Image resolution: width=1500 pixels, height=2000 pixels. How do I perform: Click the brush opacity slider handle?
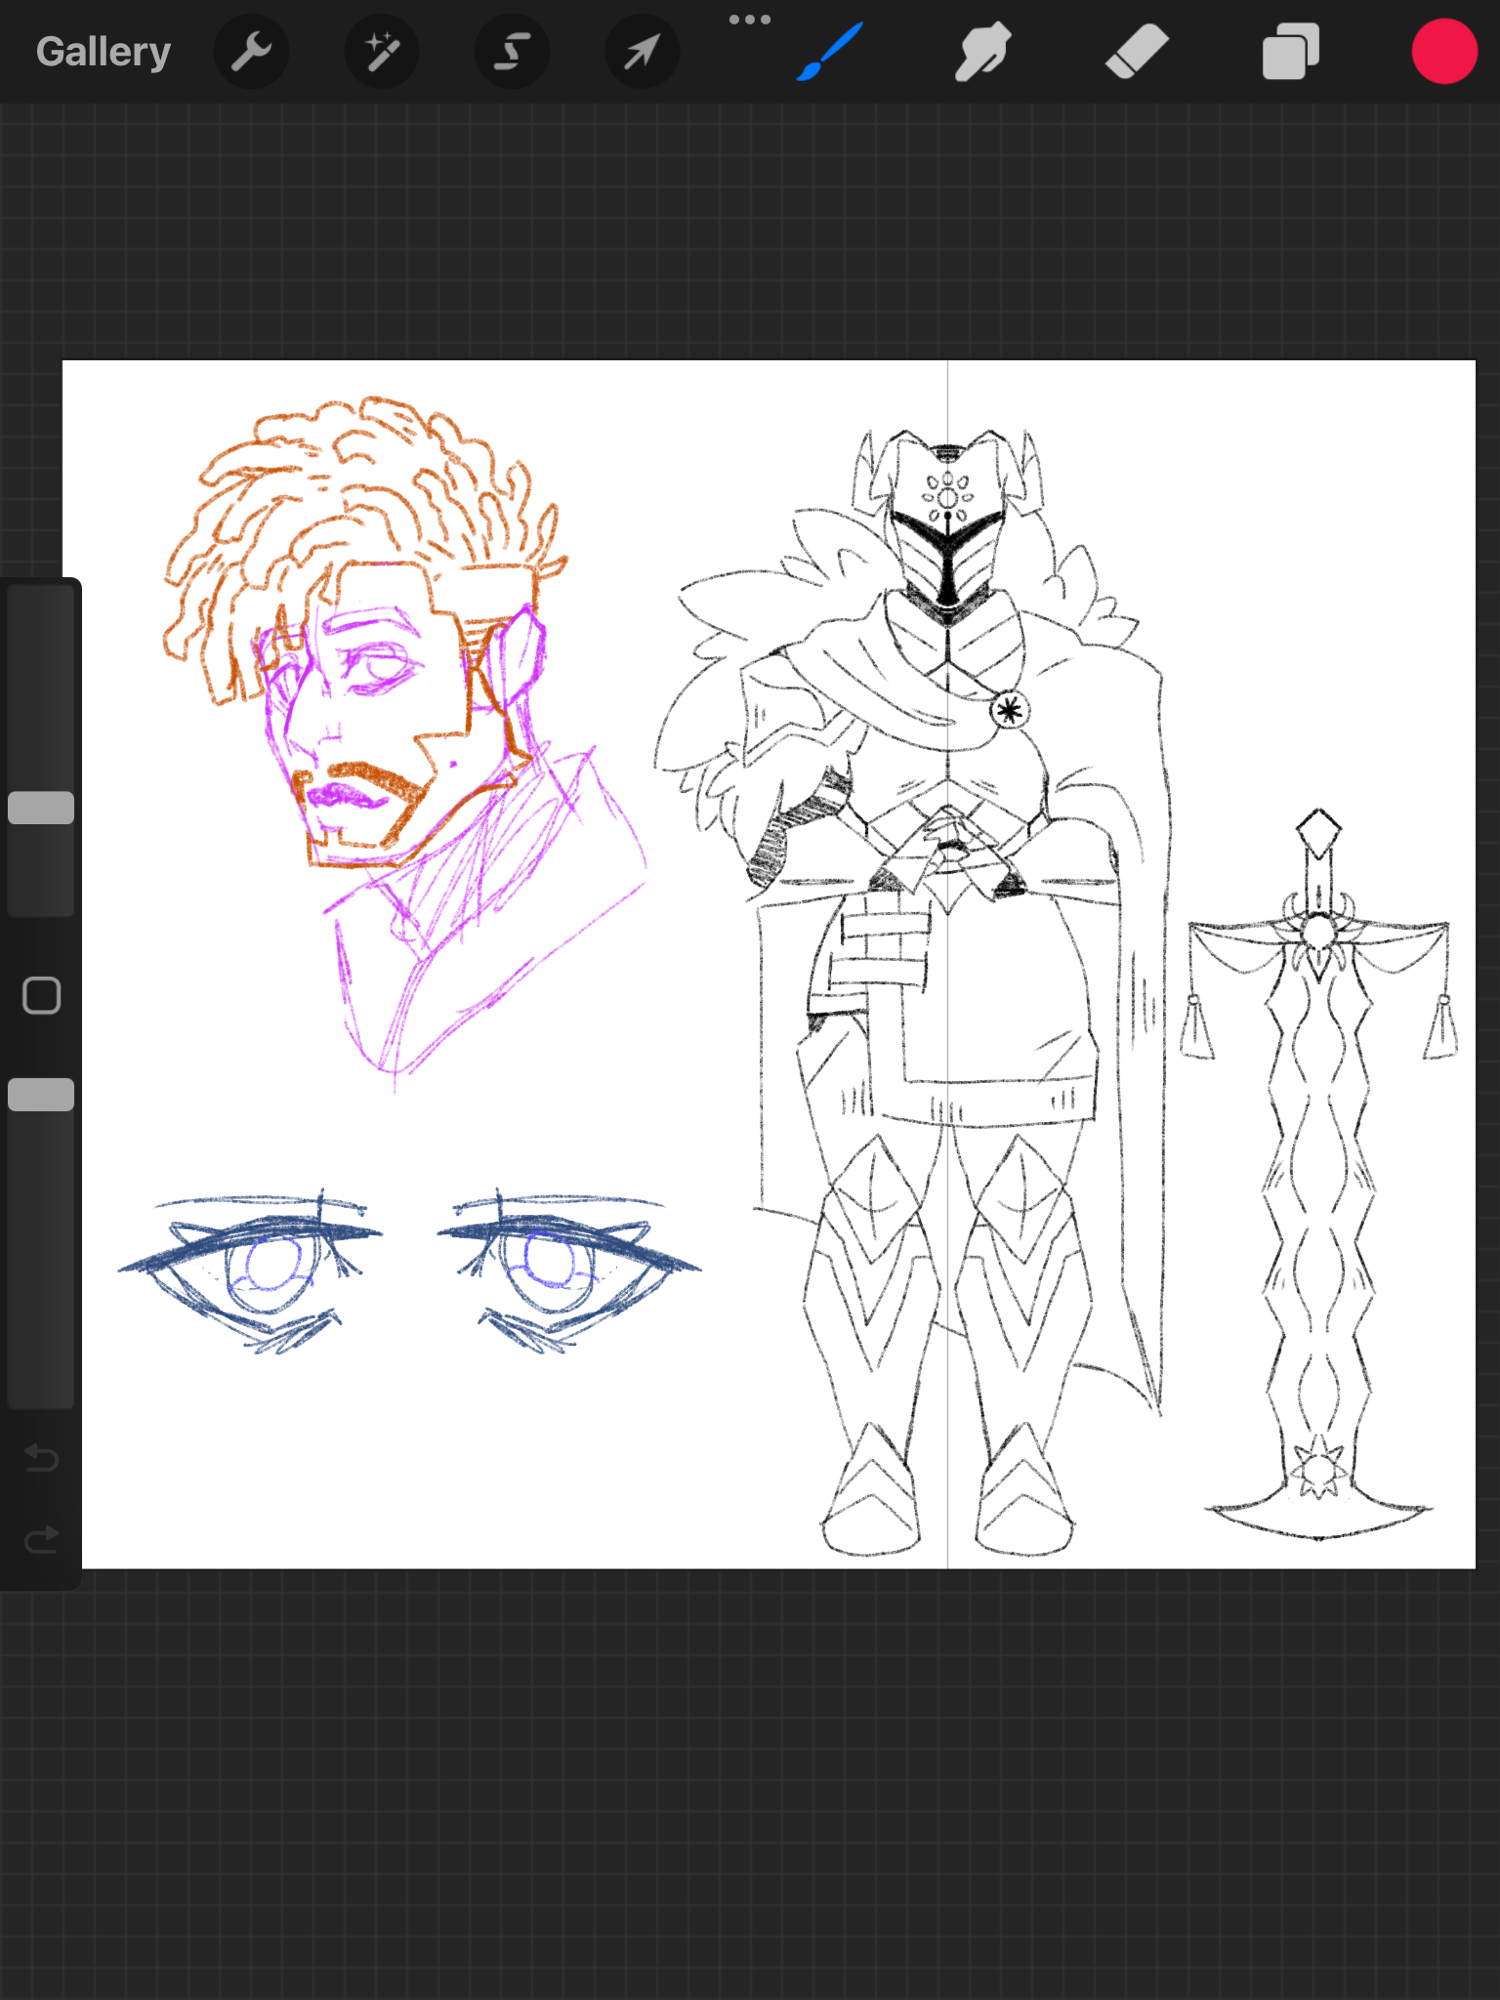[x=41, y=1094]
